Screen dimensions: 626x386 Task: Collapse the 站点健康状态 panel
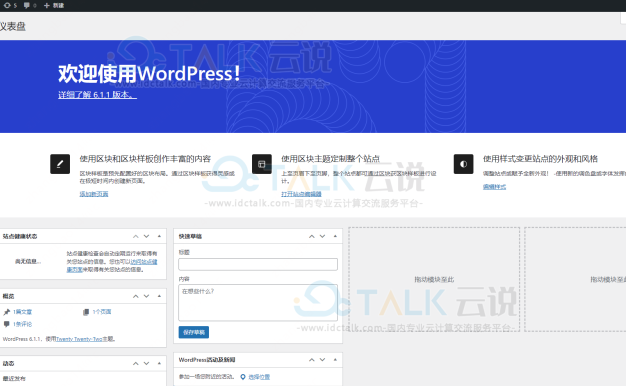point(159,236)
